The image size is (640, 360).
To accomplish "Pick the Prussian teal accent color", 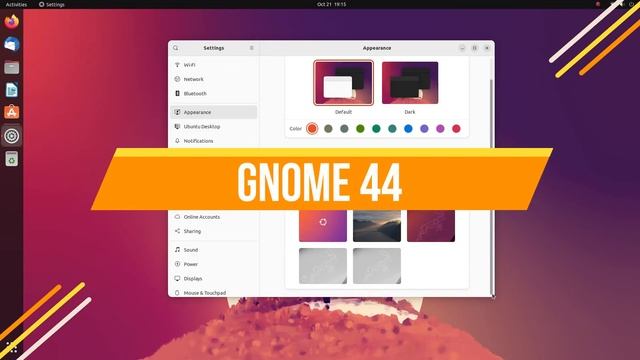I will click(x=392, y=129).
